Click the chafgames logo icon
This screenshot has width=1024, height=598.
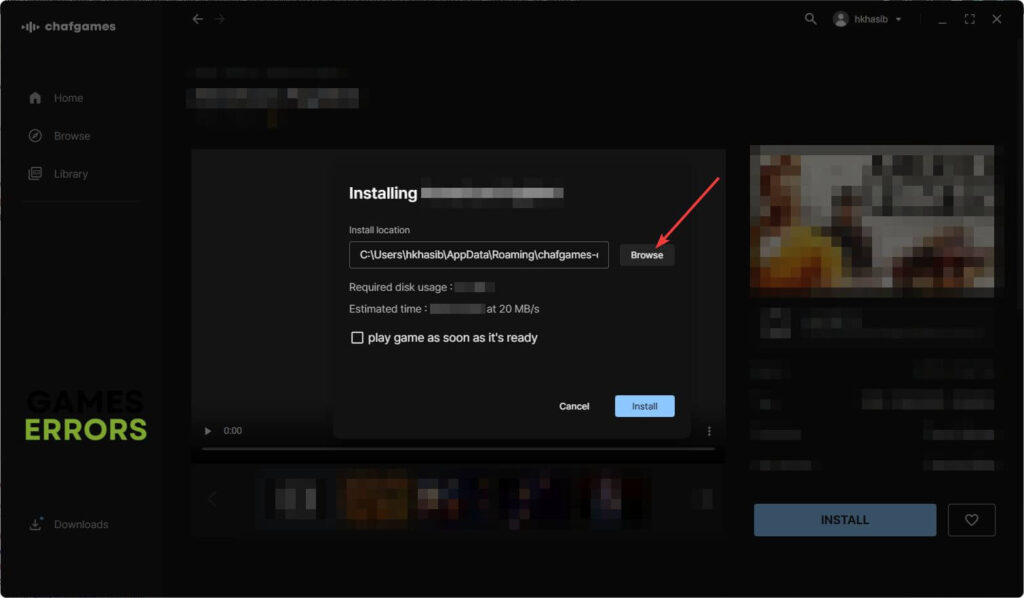point(30,27)
